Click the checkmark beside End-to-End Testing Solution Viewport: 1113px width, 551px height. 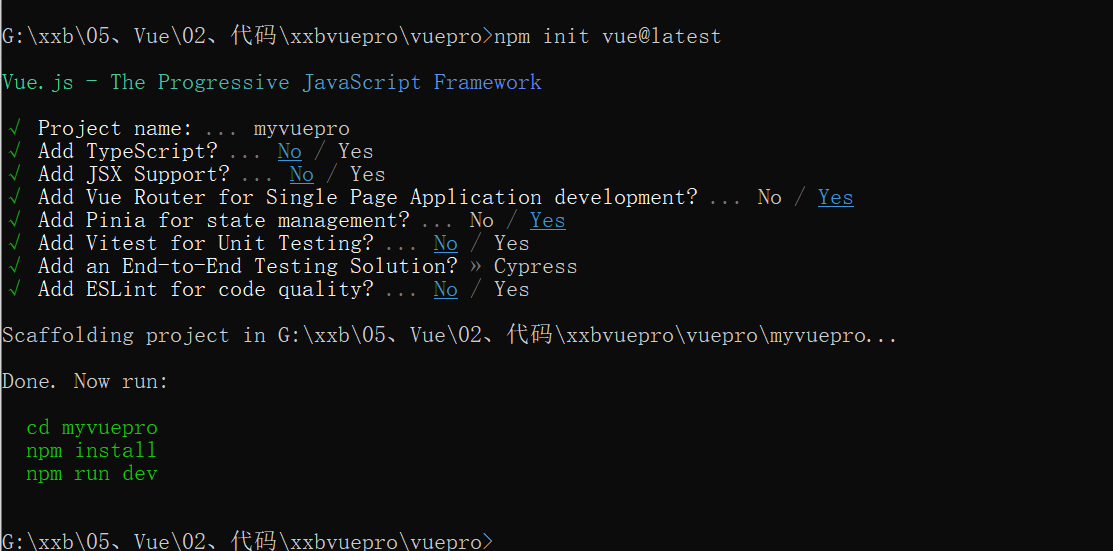pyautogui.click(x=14, y=267)
